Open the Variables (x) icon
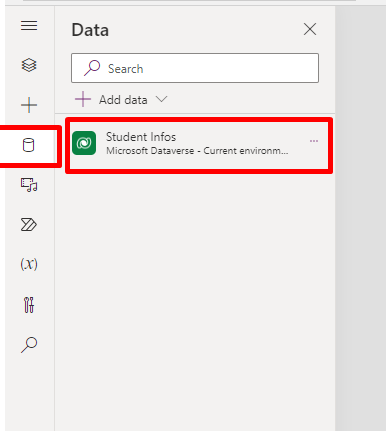The image size is (386, 431). click(29, 264)
